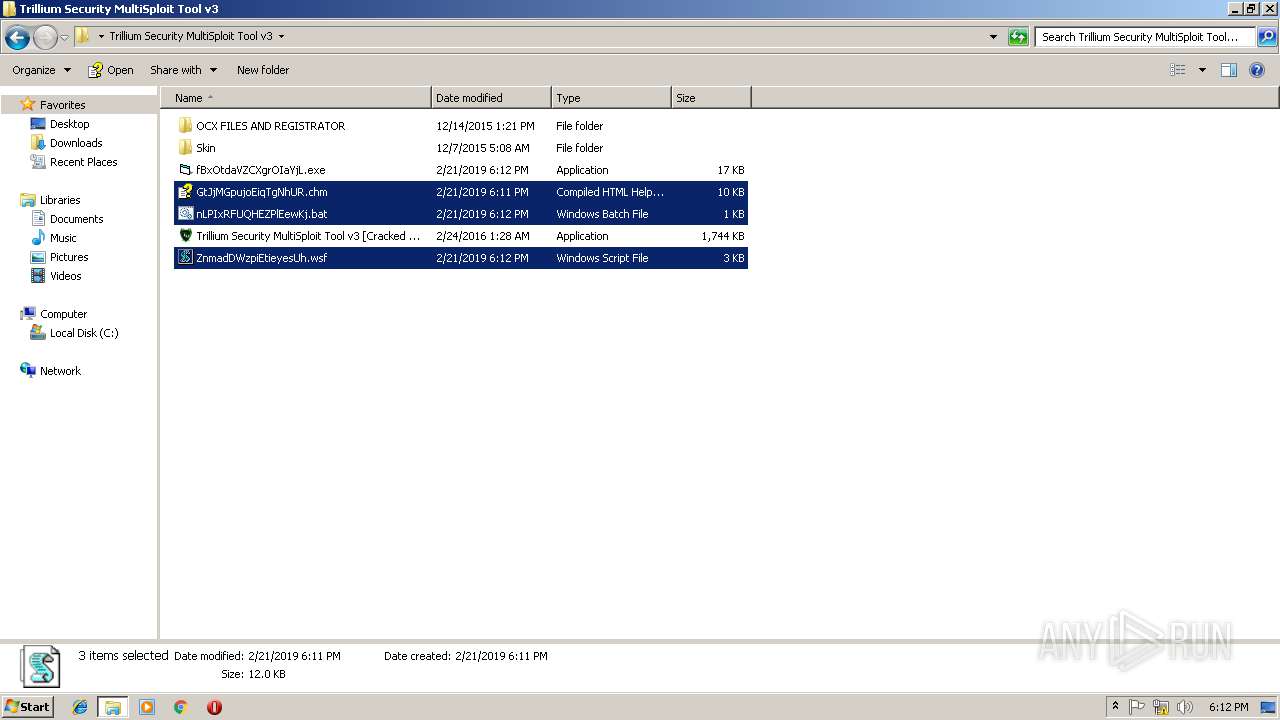This screenshot has width=1280, height=720.
Task: Click the red security taskbar icon
Action: tap(214, 707)
